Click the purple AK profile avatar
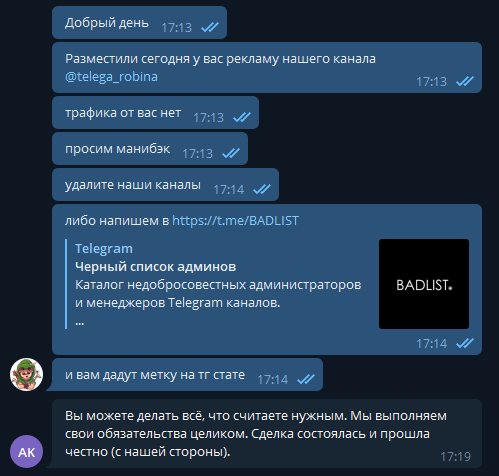The width and height of the screenshot is (499, 476). [26, 452]
